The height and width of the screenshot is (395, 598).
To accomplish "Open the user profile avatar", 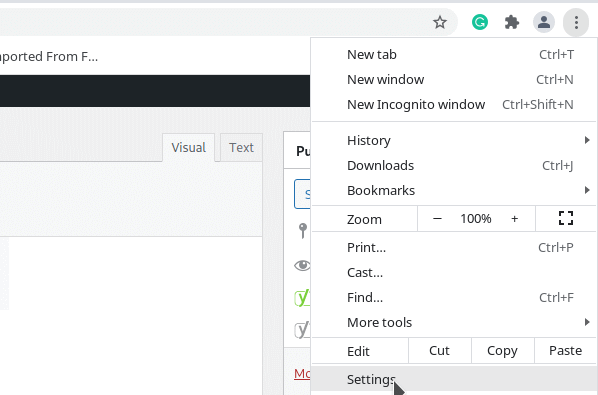I will click(x=543, y=22).
